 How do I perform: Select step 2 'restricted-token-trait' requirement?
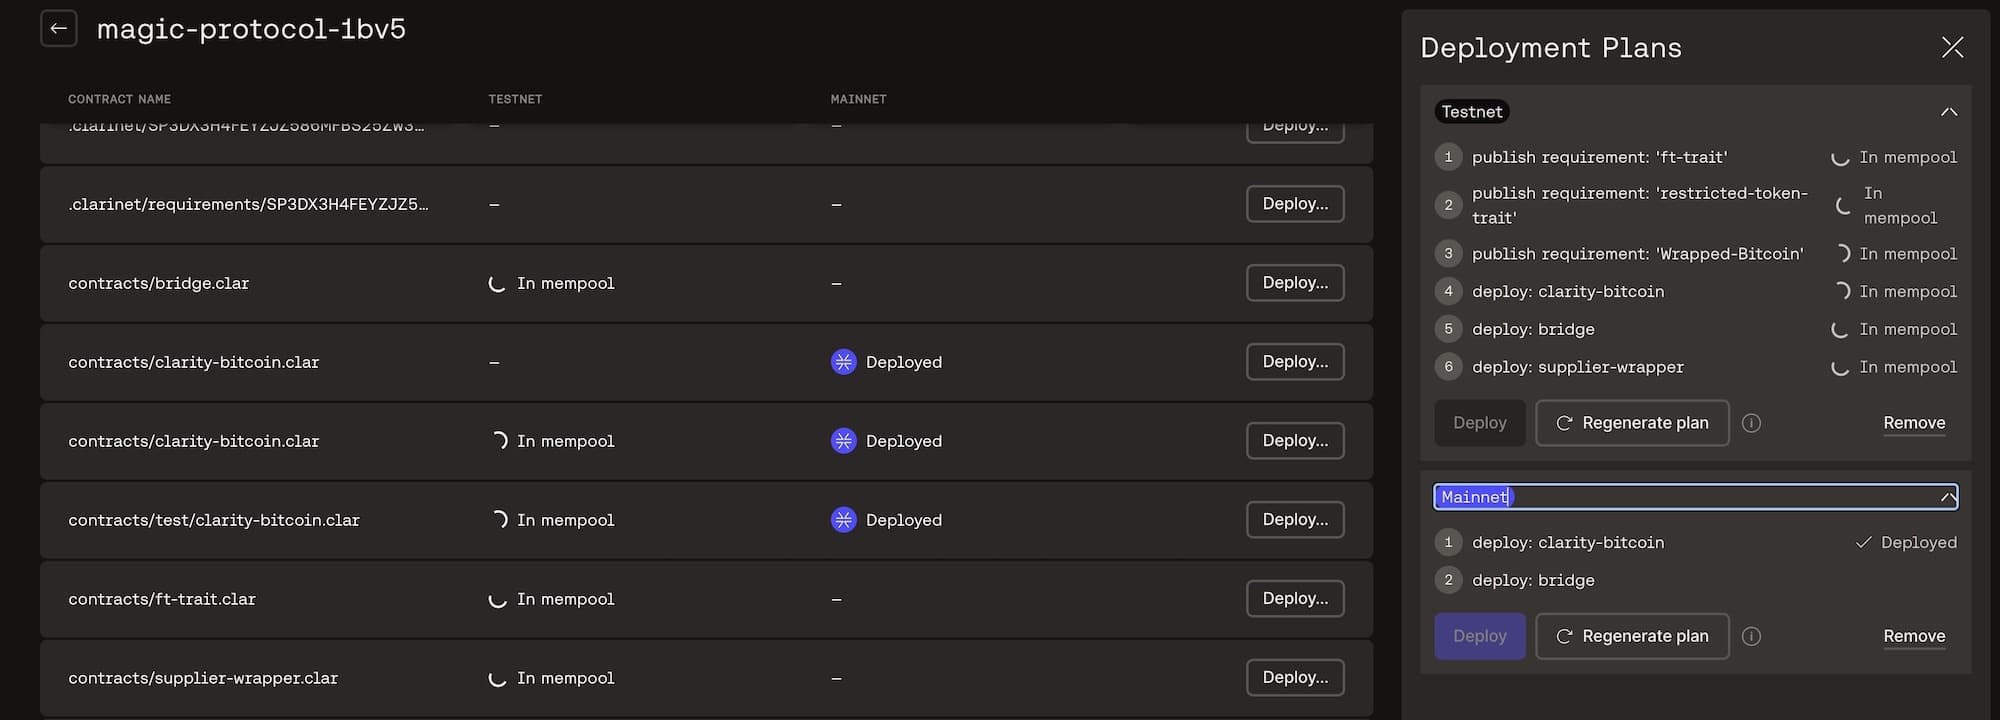click(x=1640, y=205)
